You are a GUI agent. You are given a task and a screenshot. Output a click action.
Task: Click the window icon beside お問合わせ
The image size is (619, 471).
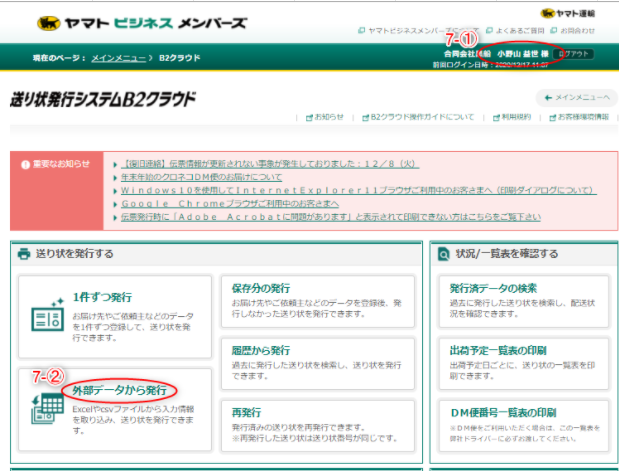tap(554, 30)
